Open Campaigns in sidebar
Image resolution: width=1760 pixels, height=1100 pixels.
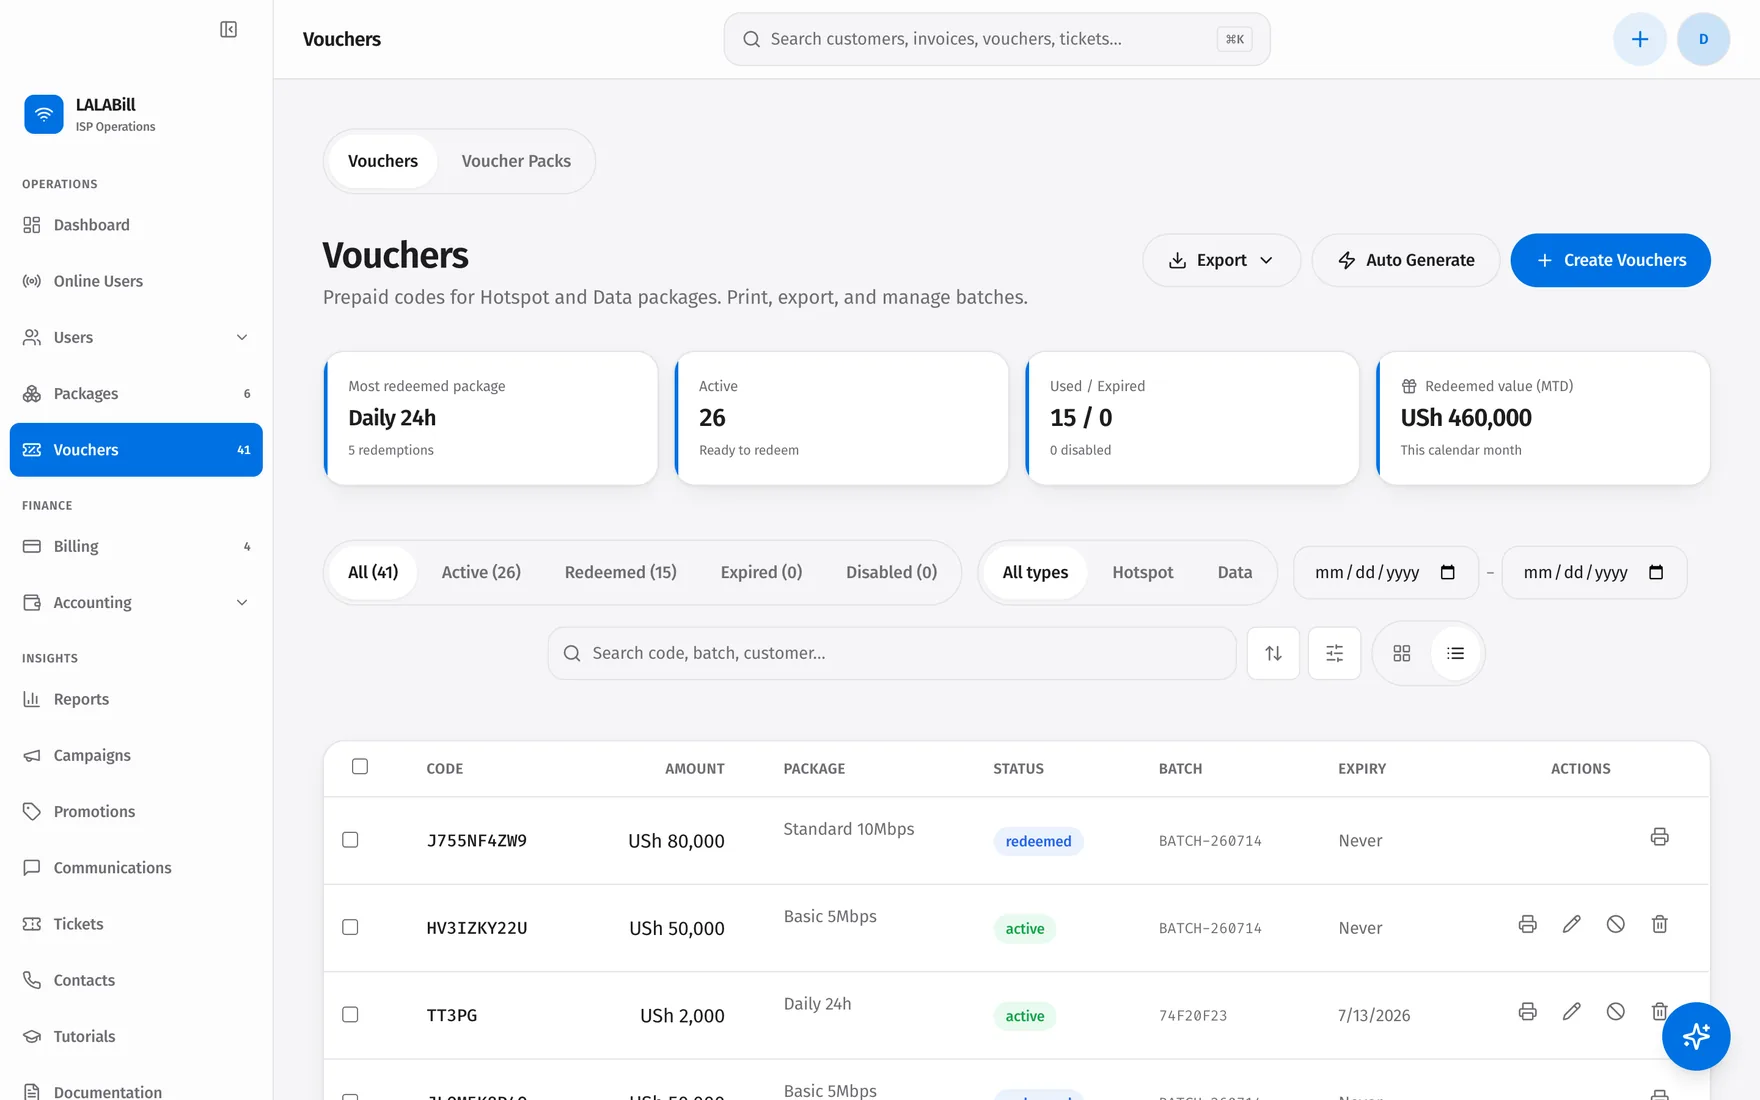pos(136,755)
